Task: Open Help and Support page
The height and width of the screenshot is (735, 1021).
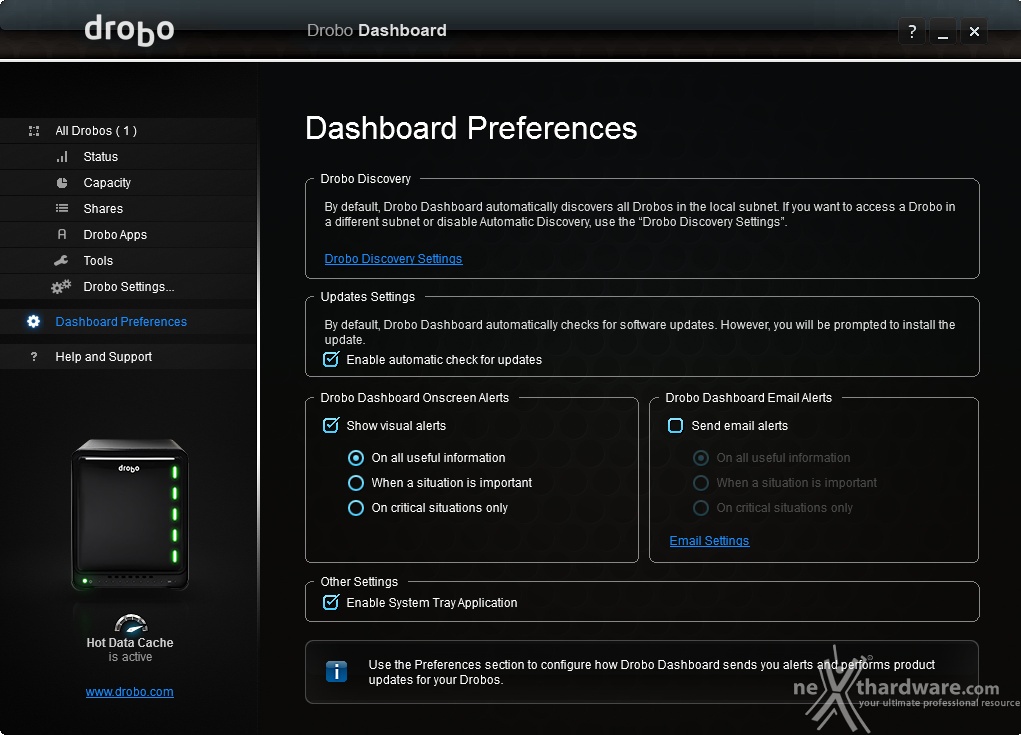Action: click(x=128, y=357)
